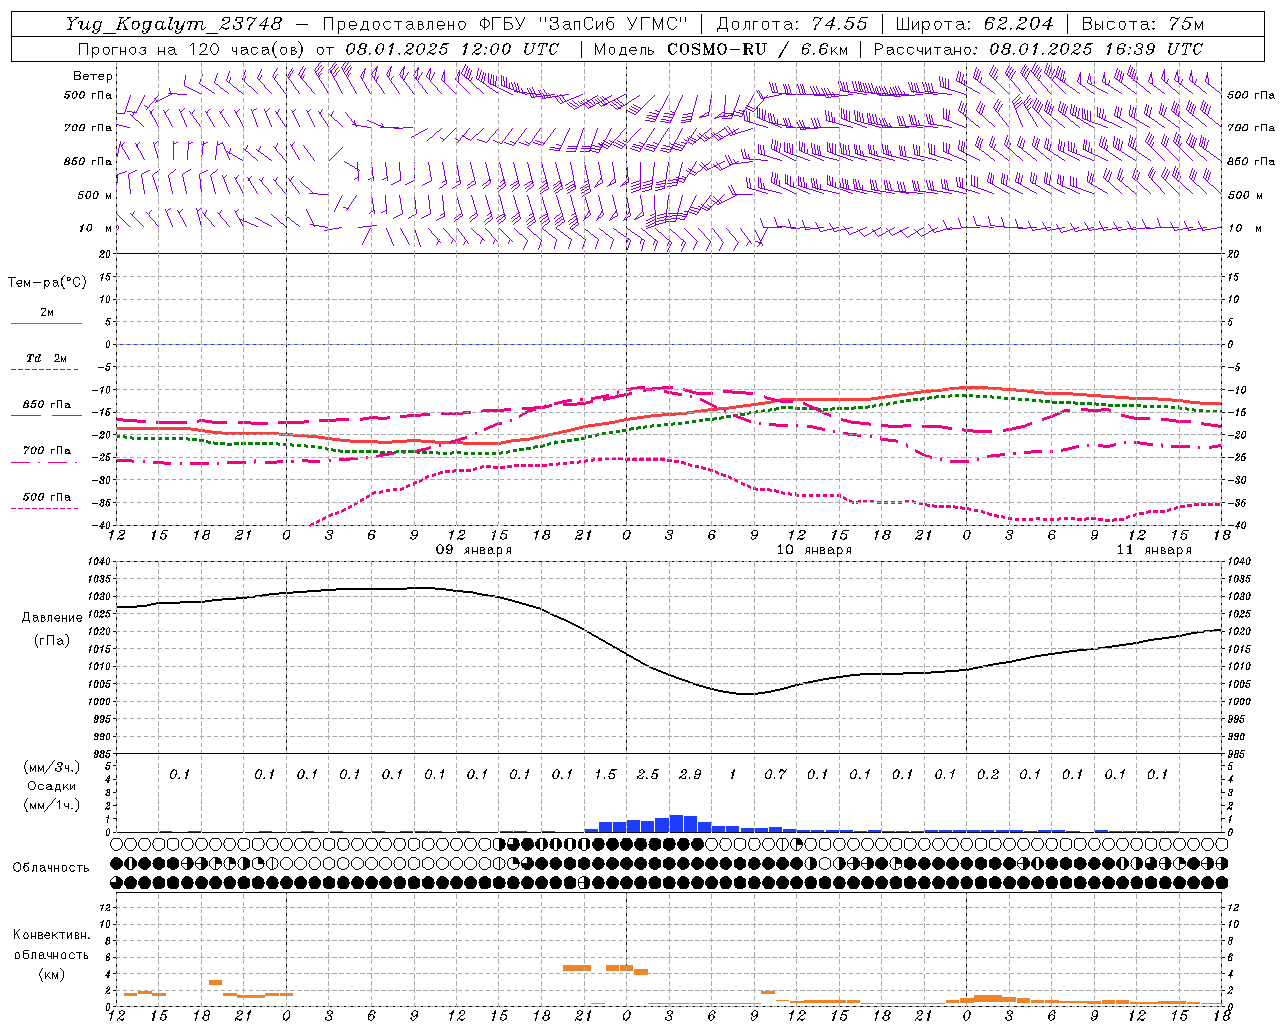Click the Тем-ра(°C) axis title
Screen dimensions: 1280x1024
(x=47, y=283)
